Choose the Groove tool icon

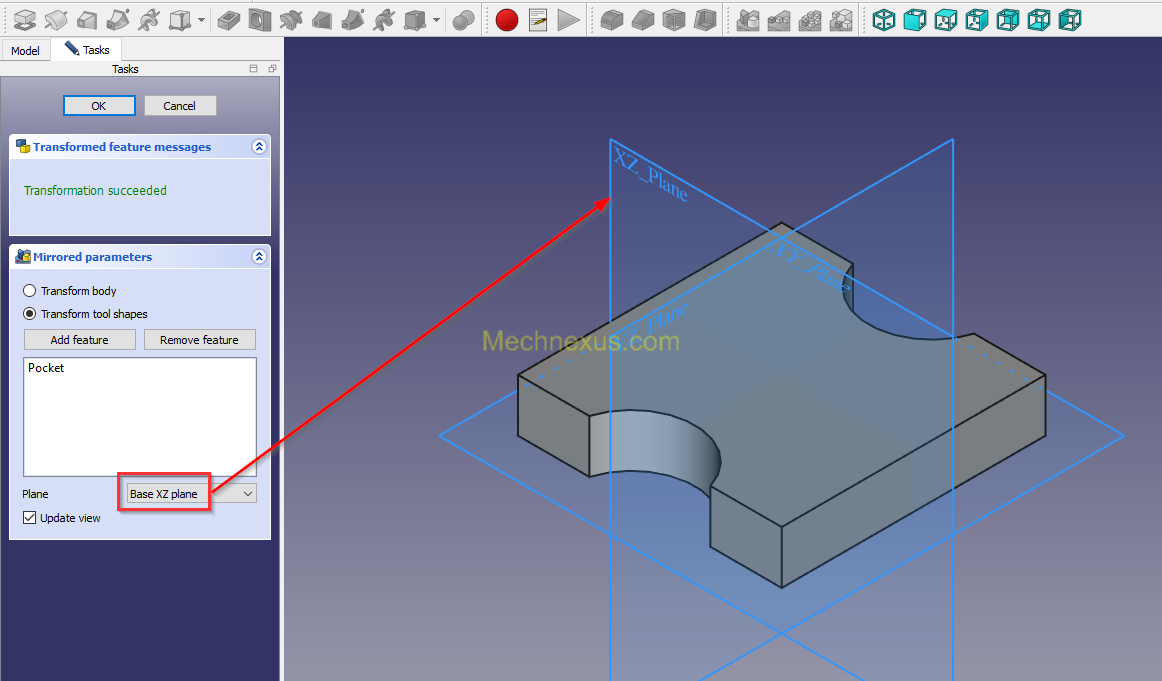point(290,19)
